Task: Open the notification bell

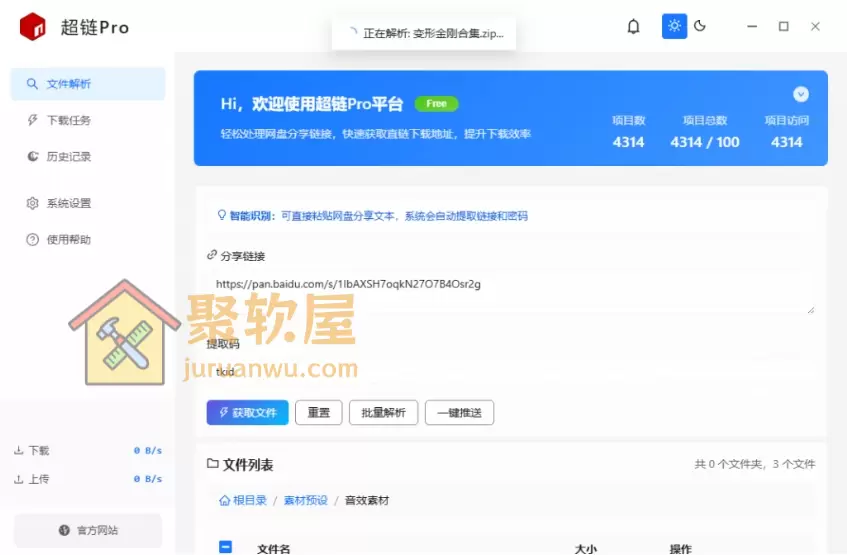Action: [x=633, y=26]
